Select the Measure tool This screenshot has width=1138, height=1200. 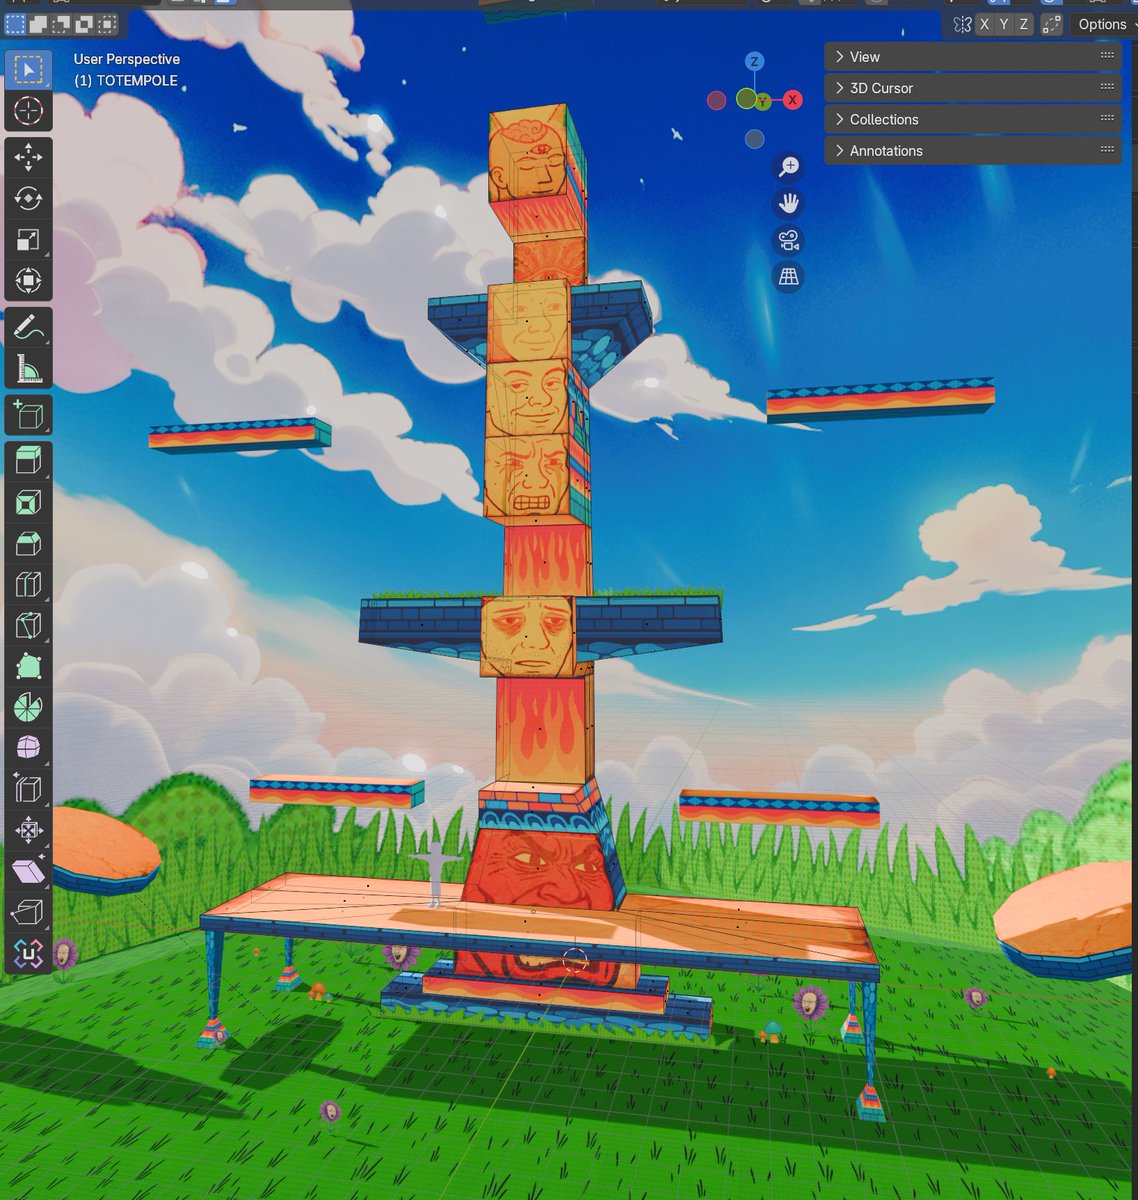(x=28, y=369)
